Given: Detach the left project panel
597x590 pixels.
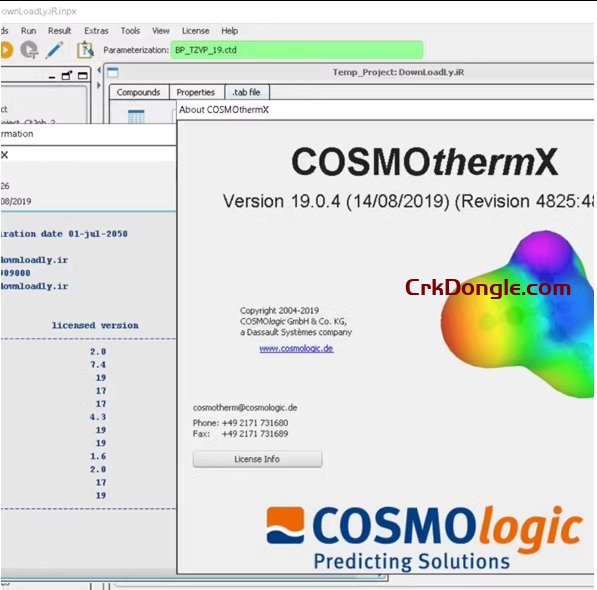Looking at the screenshot, I should [67, 75].
